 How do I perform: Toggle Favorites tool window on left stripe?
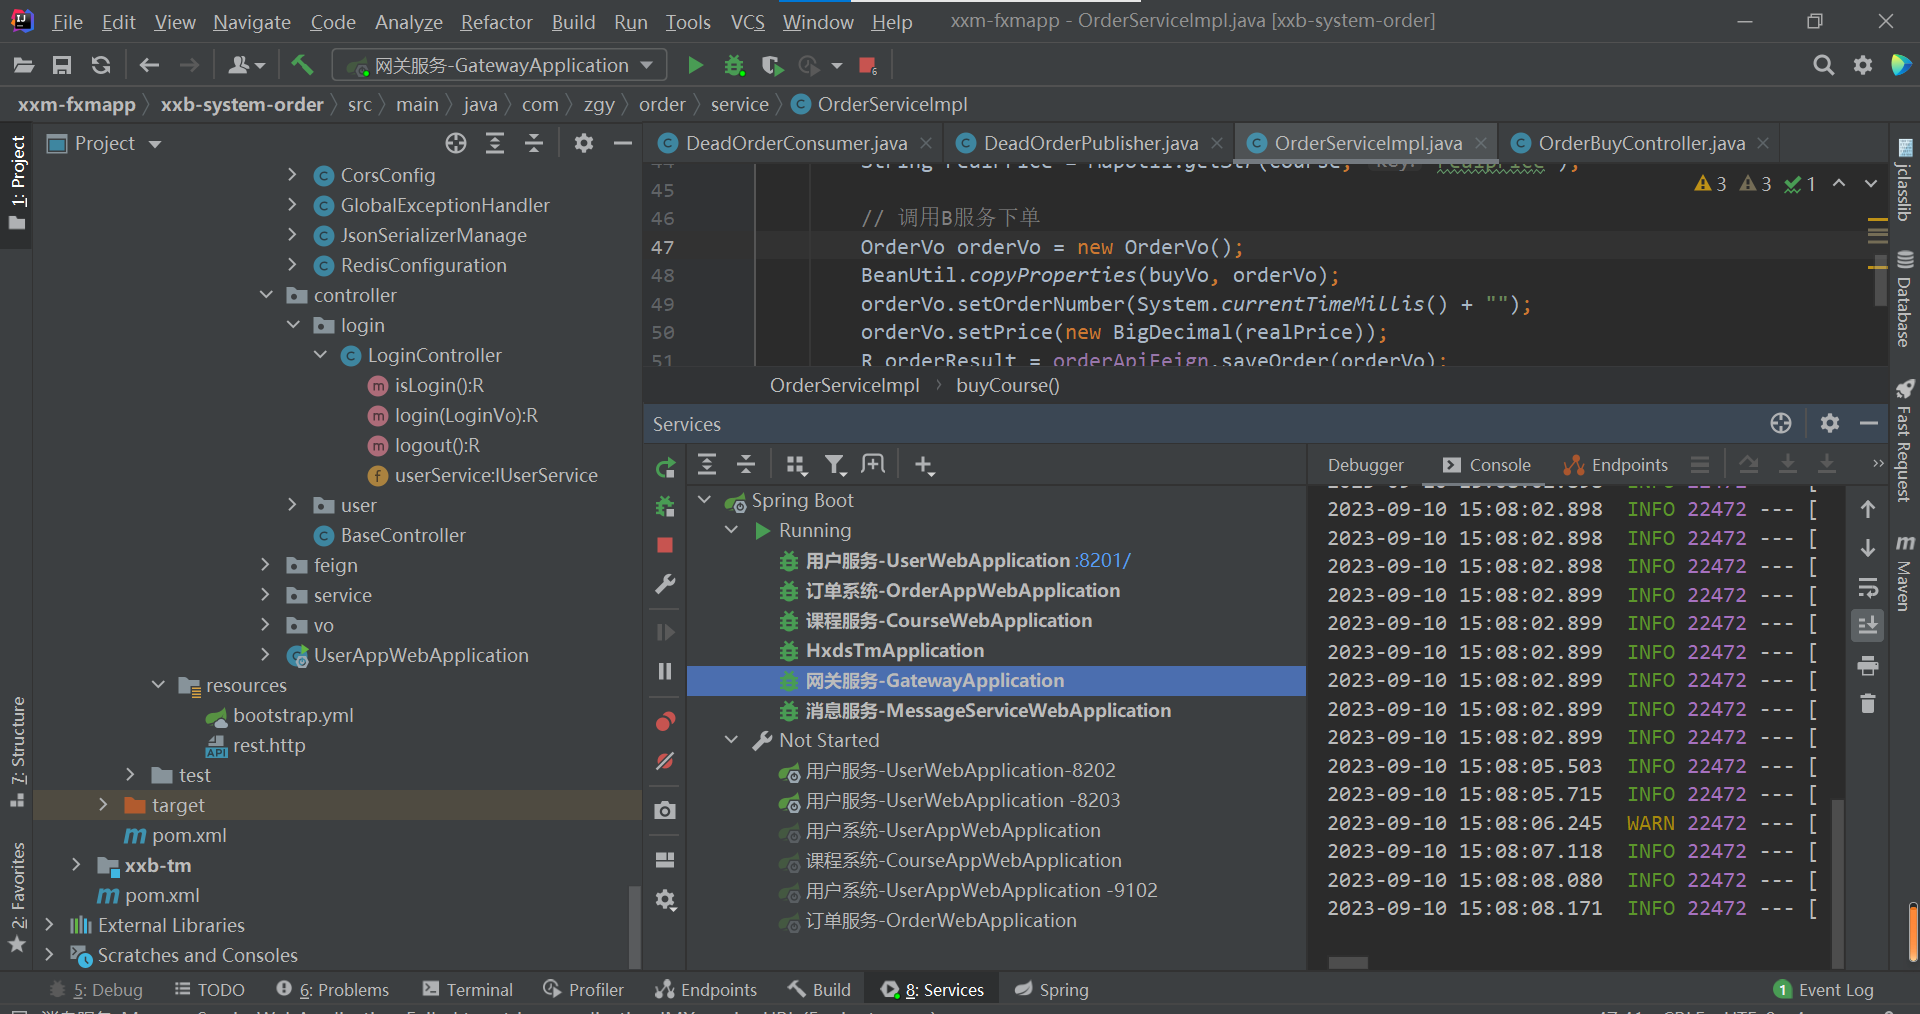[17, 896]
